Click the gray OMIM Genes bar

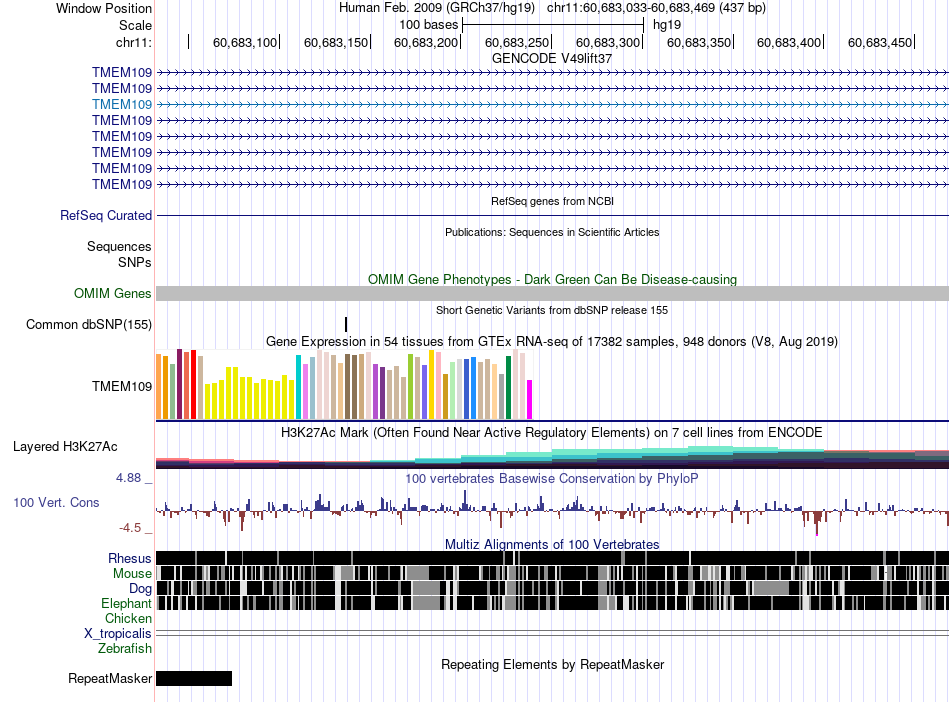(553, 294)
